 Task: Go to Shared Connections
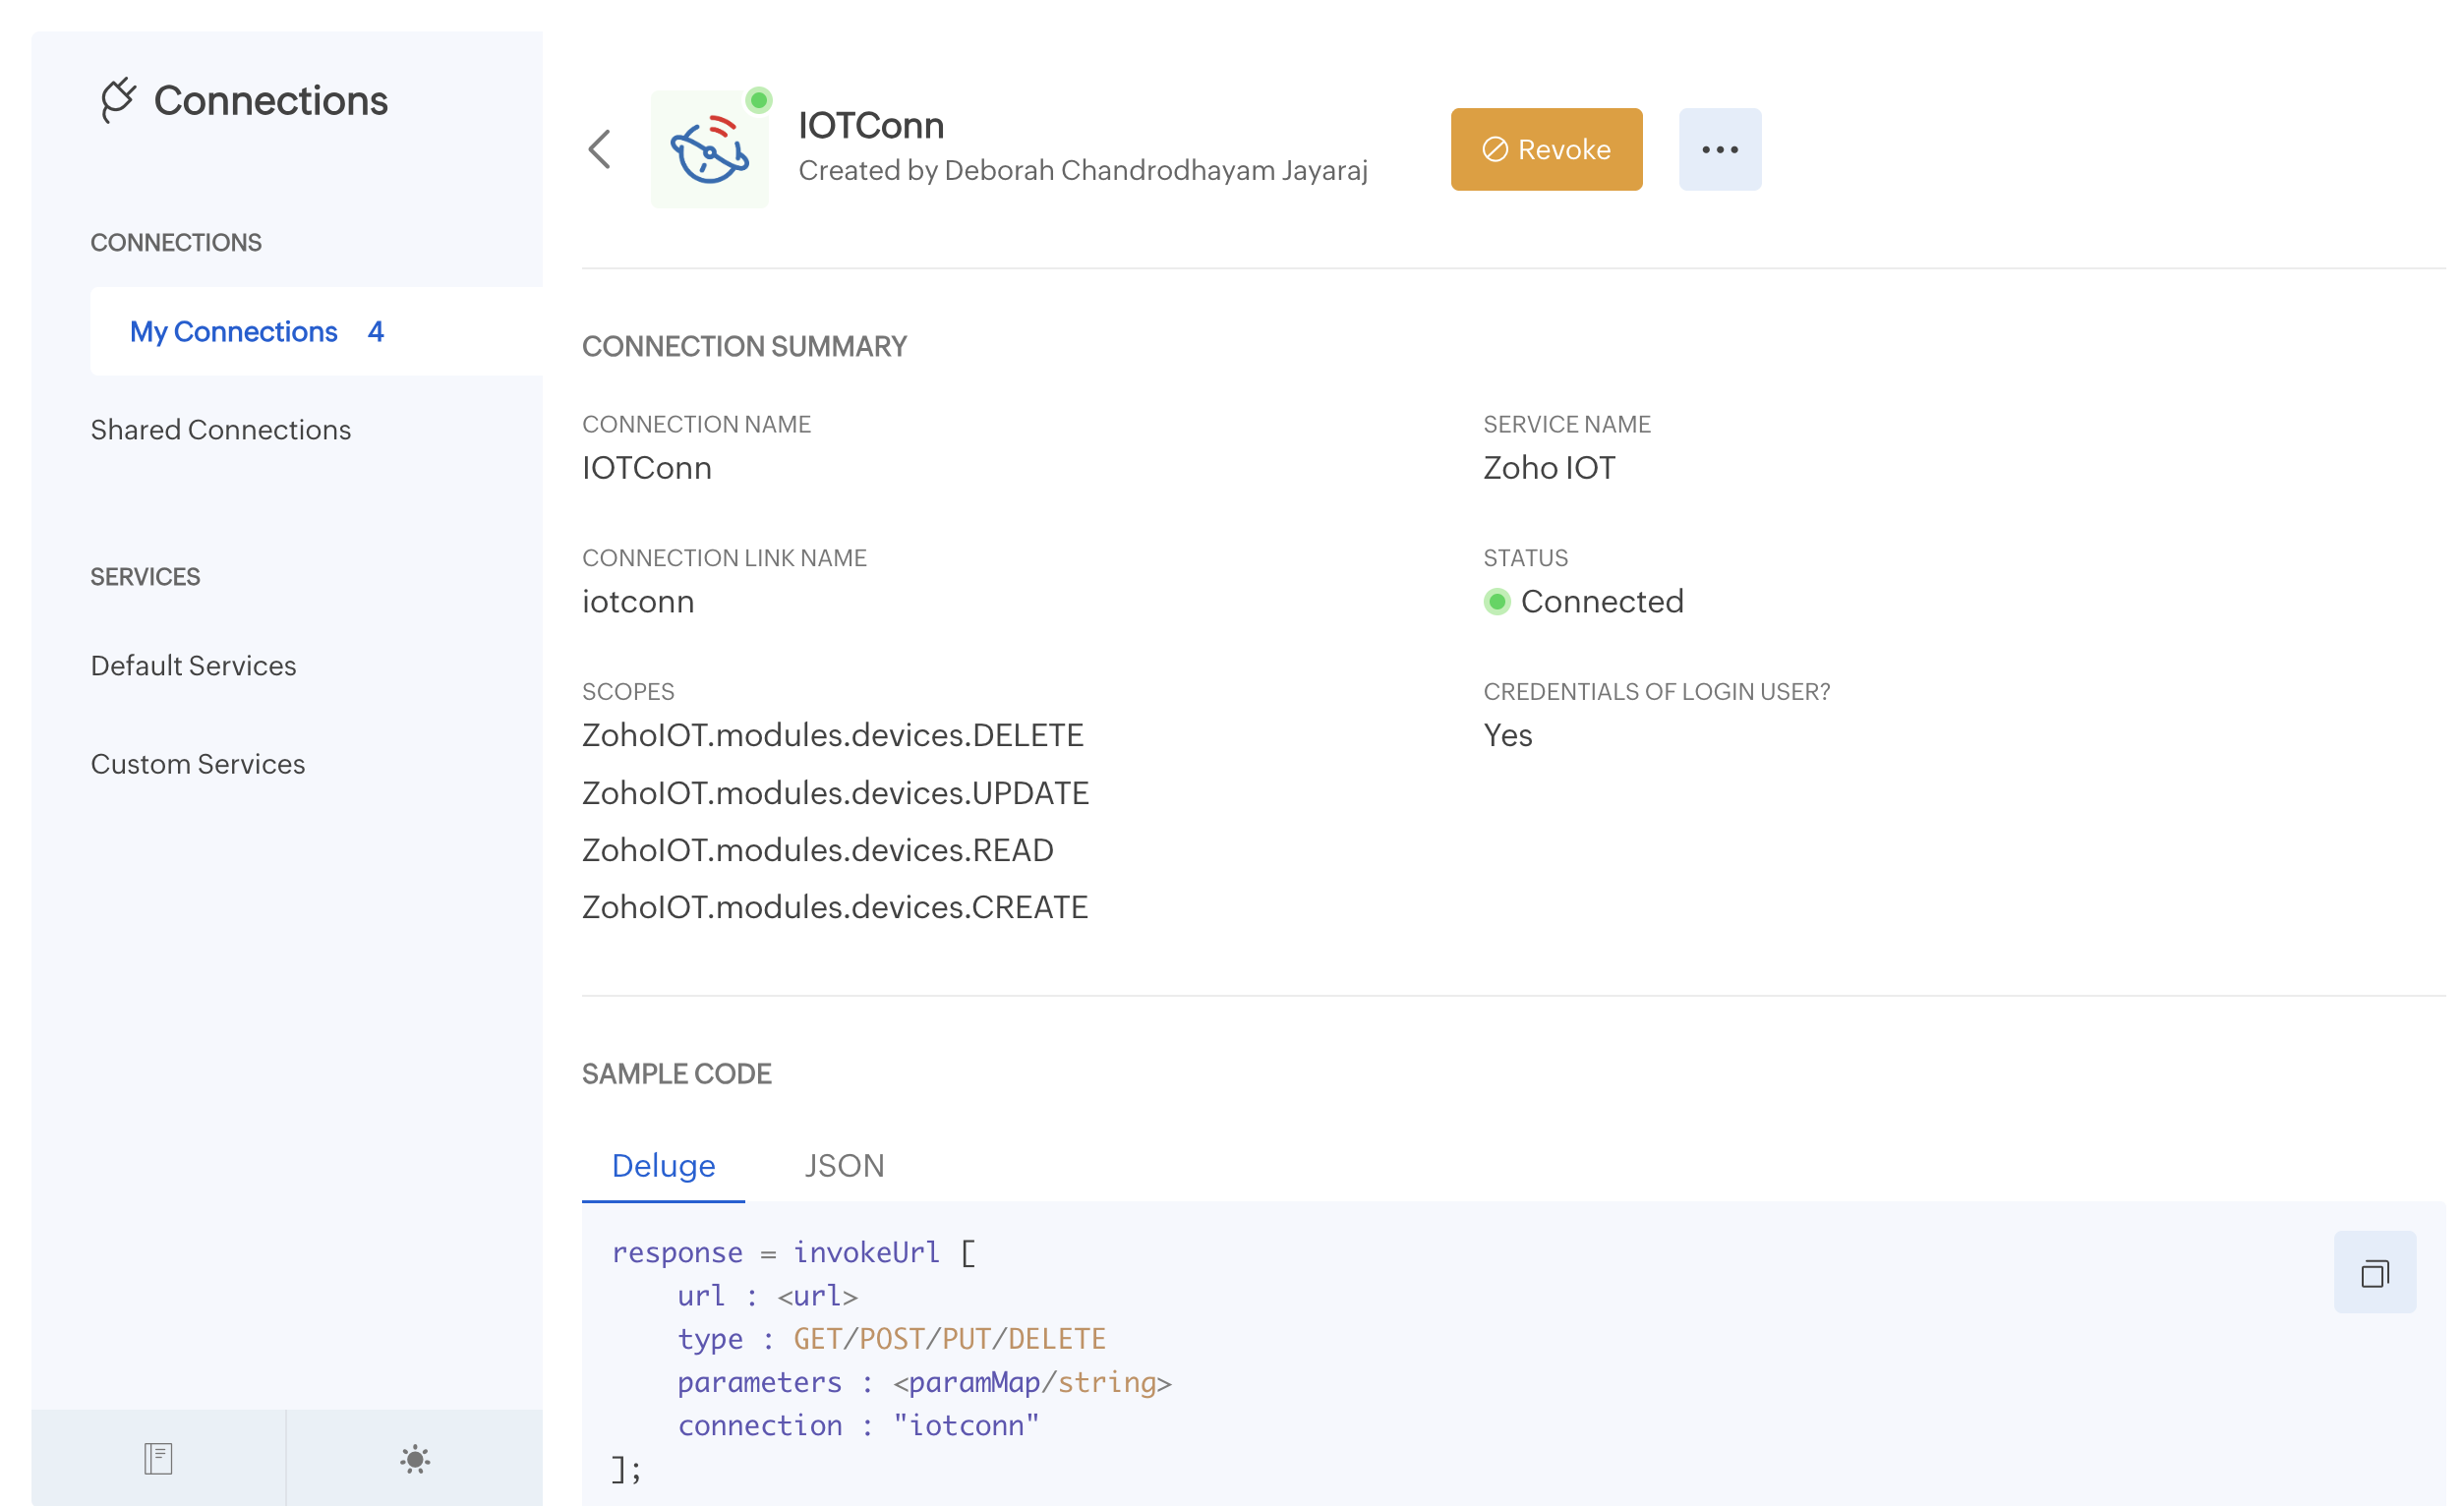(221, 430)
